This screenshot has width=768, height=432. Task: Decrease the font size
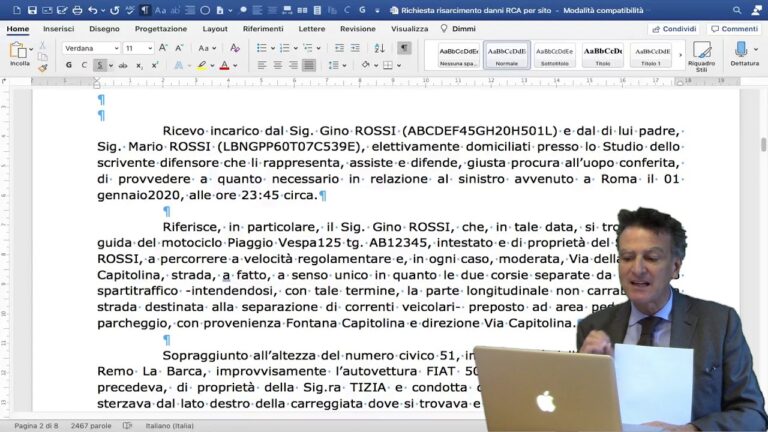(179, 48)
